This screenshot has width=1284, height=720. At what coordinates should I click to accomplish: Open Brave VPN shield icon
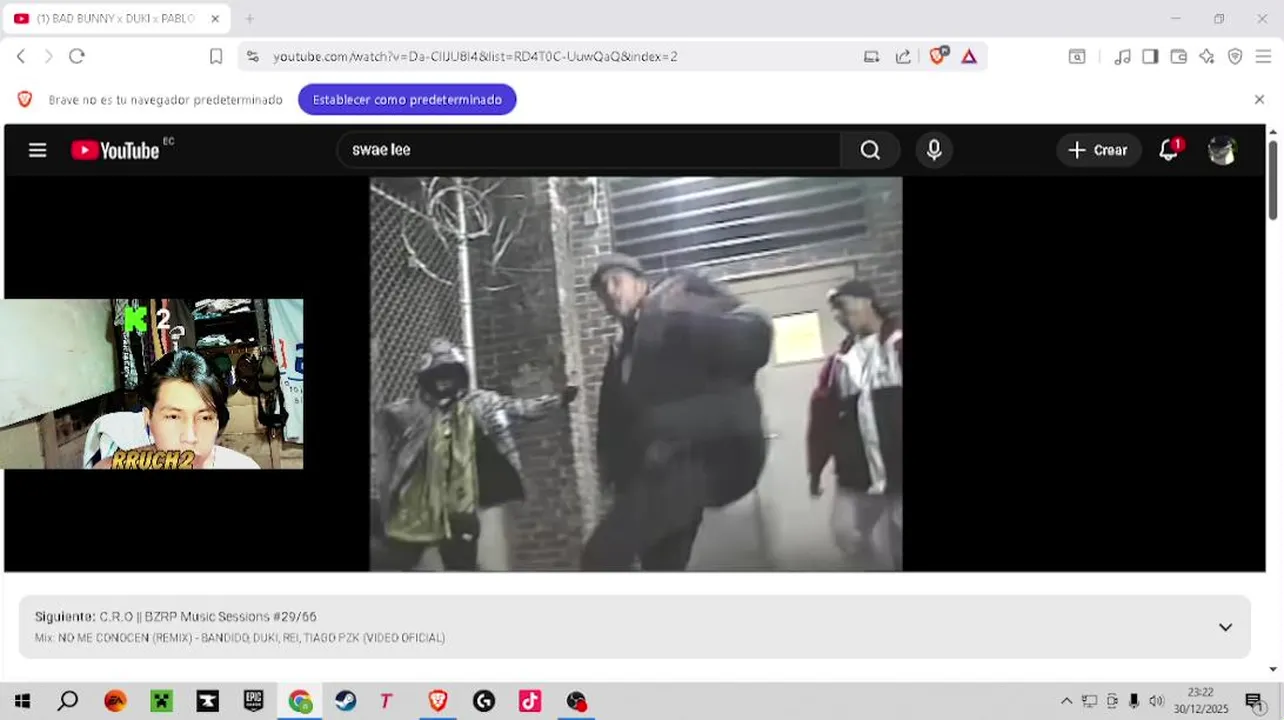(1235, 57)
